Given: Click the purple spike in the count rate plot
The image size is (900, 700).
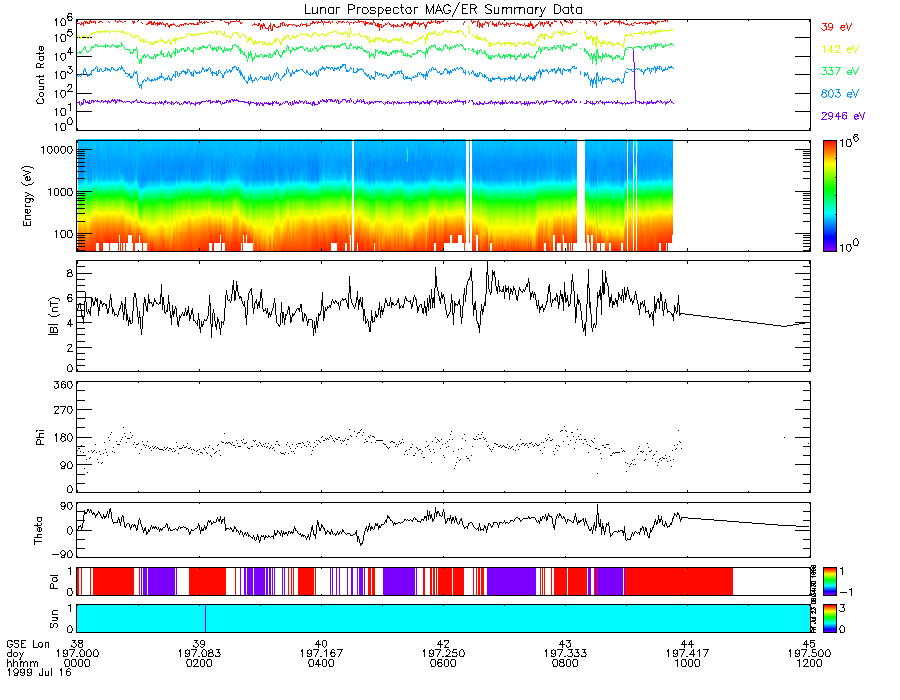Looking at the screenshot, I should pos(634,76).
